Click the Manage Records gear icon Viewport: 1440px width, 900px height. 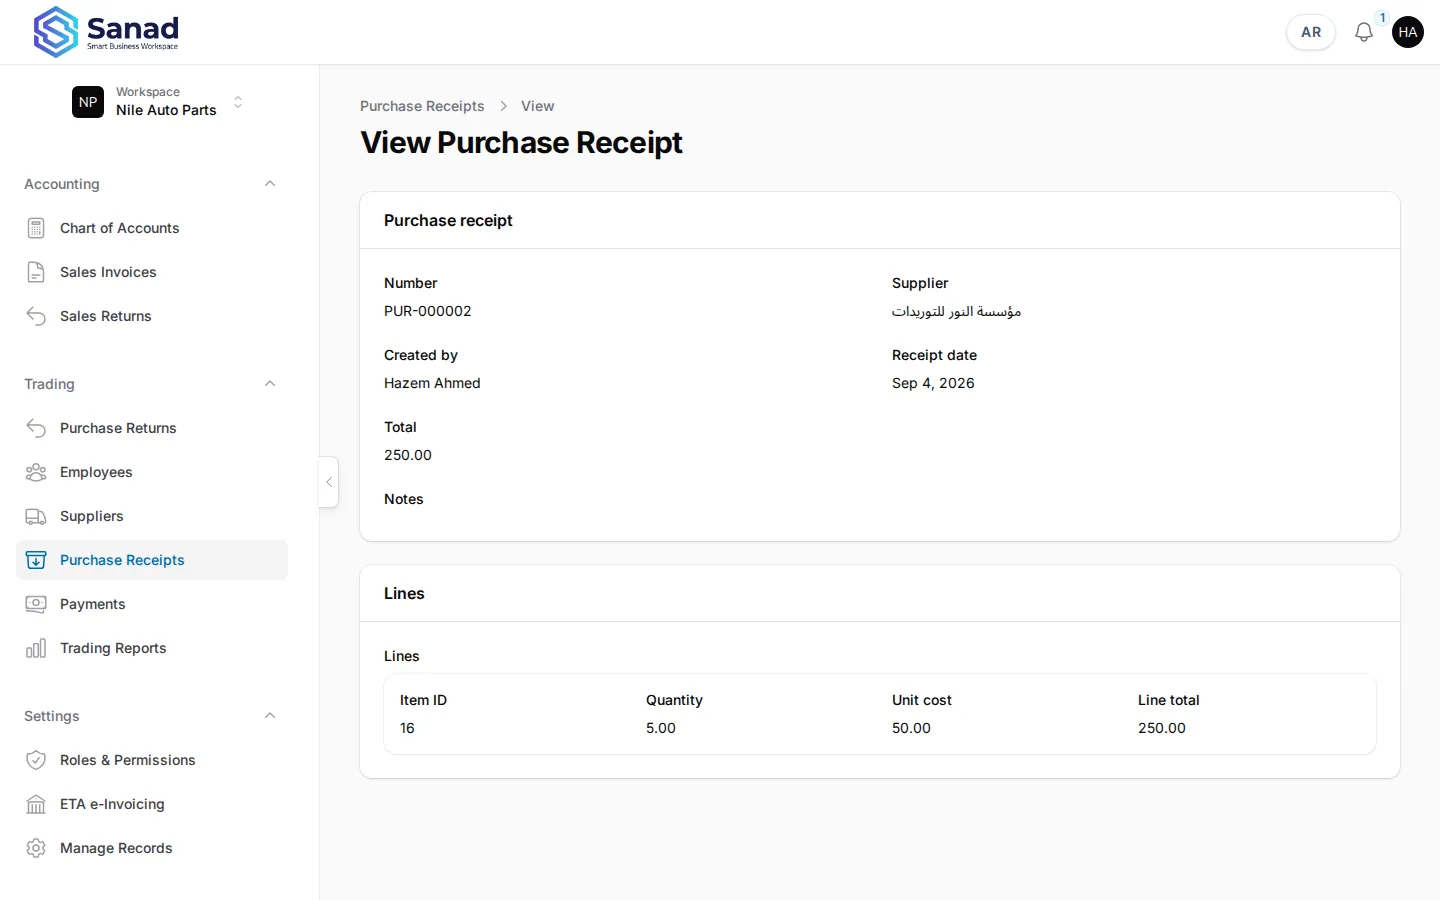coord(36,848)
